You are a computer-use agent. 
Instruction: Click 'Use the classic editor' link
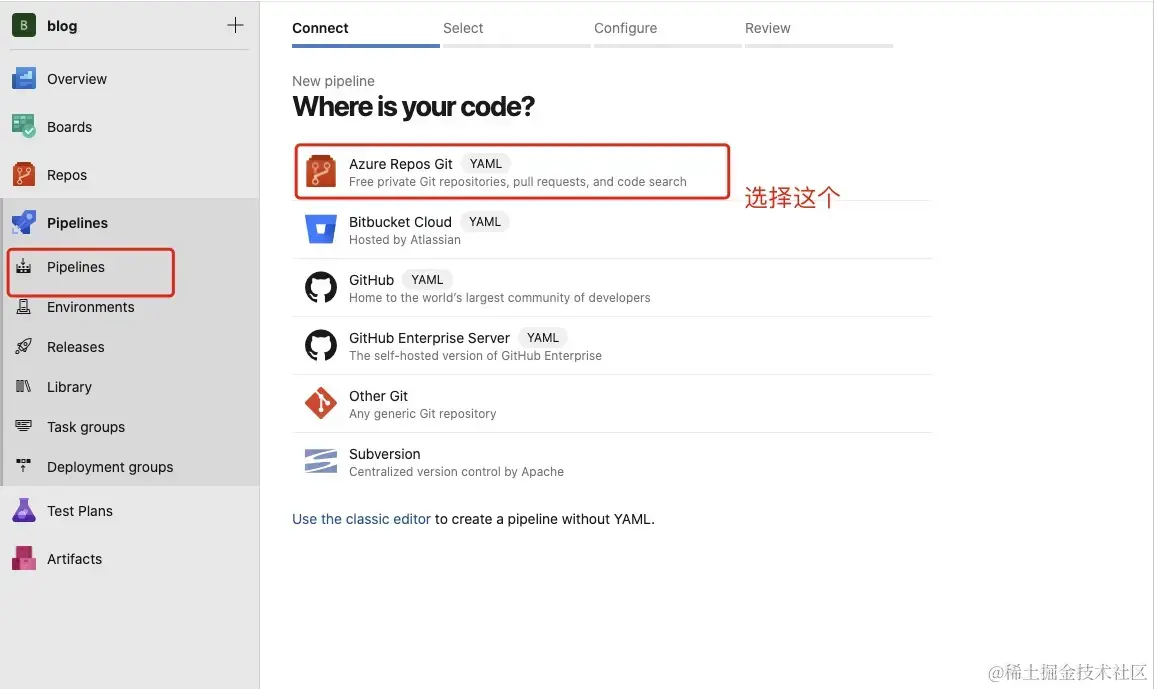(361, 519)
